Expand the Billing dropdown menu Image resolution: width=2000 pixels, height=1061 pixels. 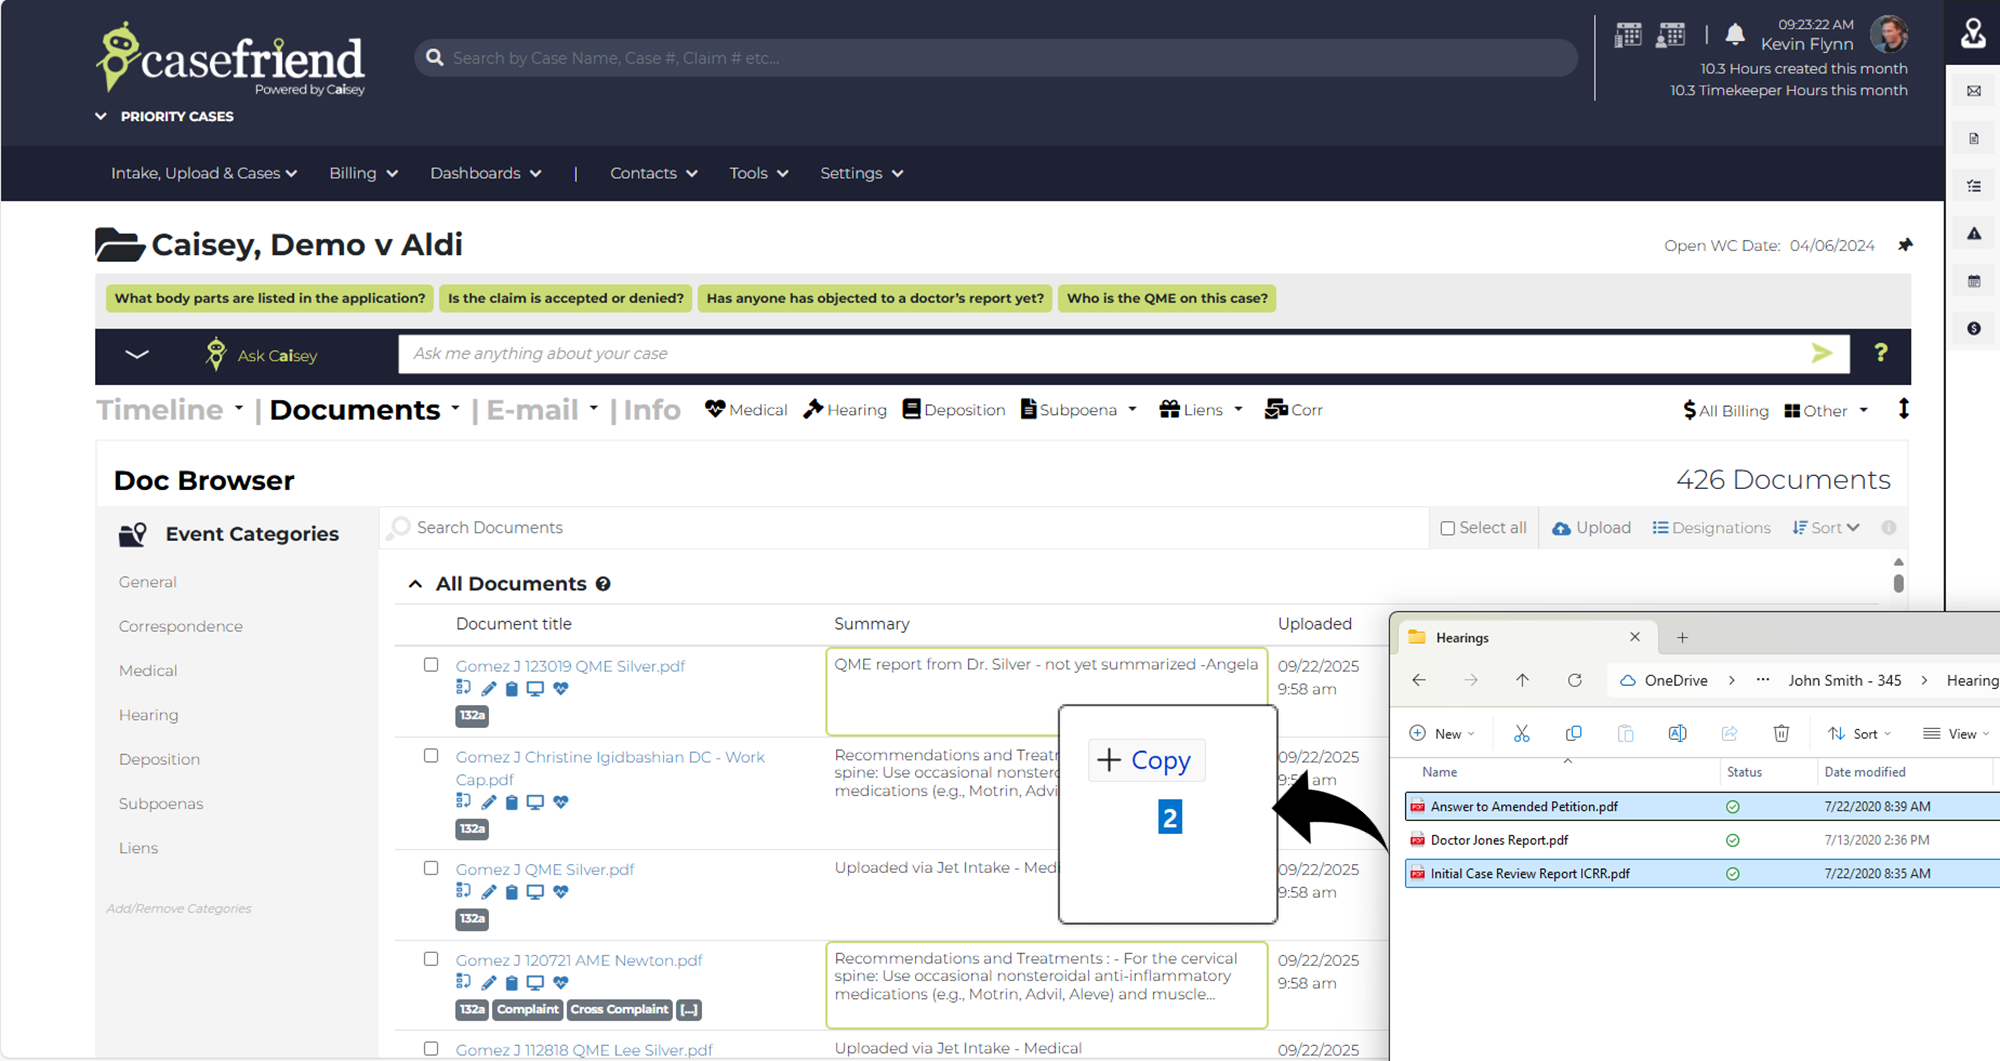pos(363,173)
